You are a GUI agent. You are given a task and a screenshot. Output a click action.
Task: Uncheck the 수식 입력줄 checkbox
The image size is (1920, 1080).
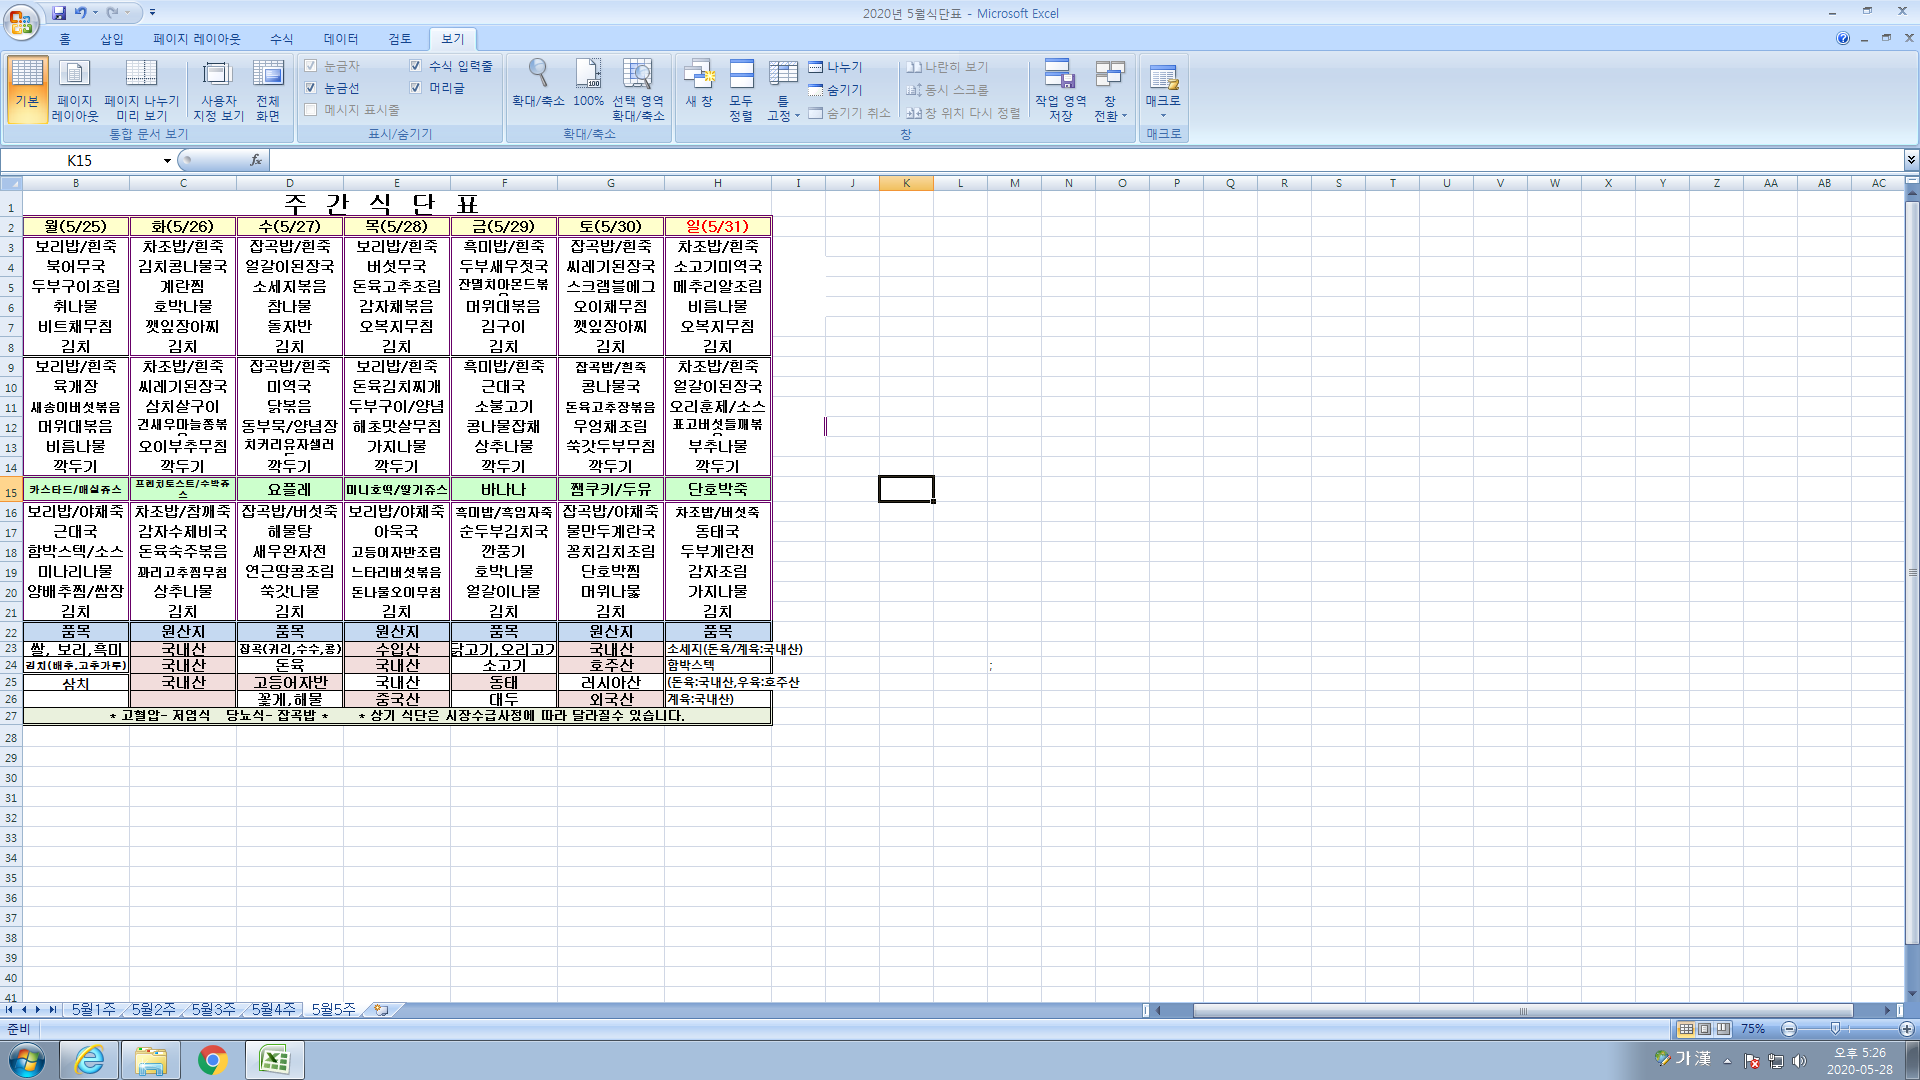click(416, 66)
